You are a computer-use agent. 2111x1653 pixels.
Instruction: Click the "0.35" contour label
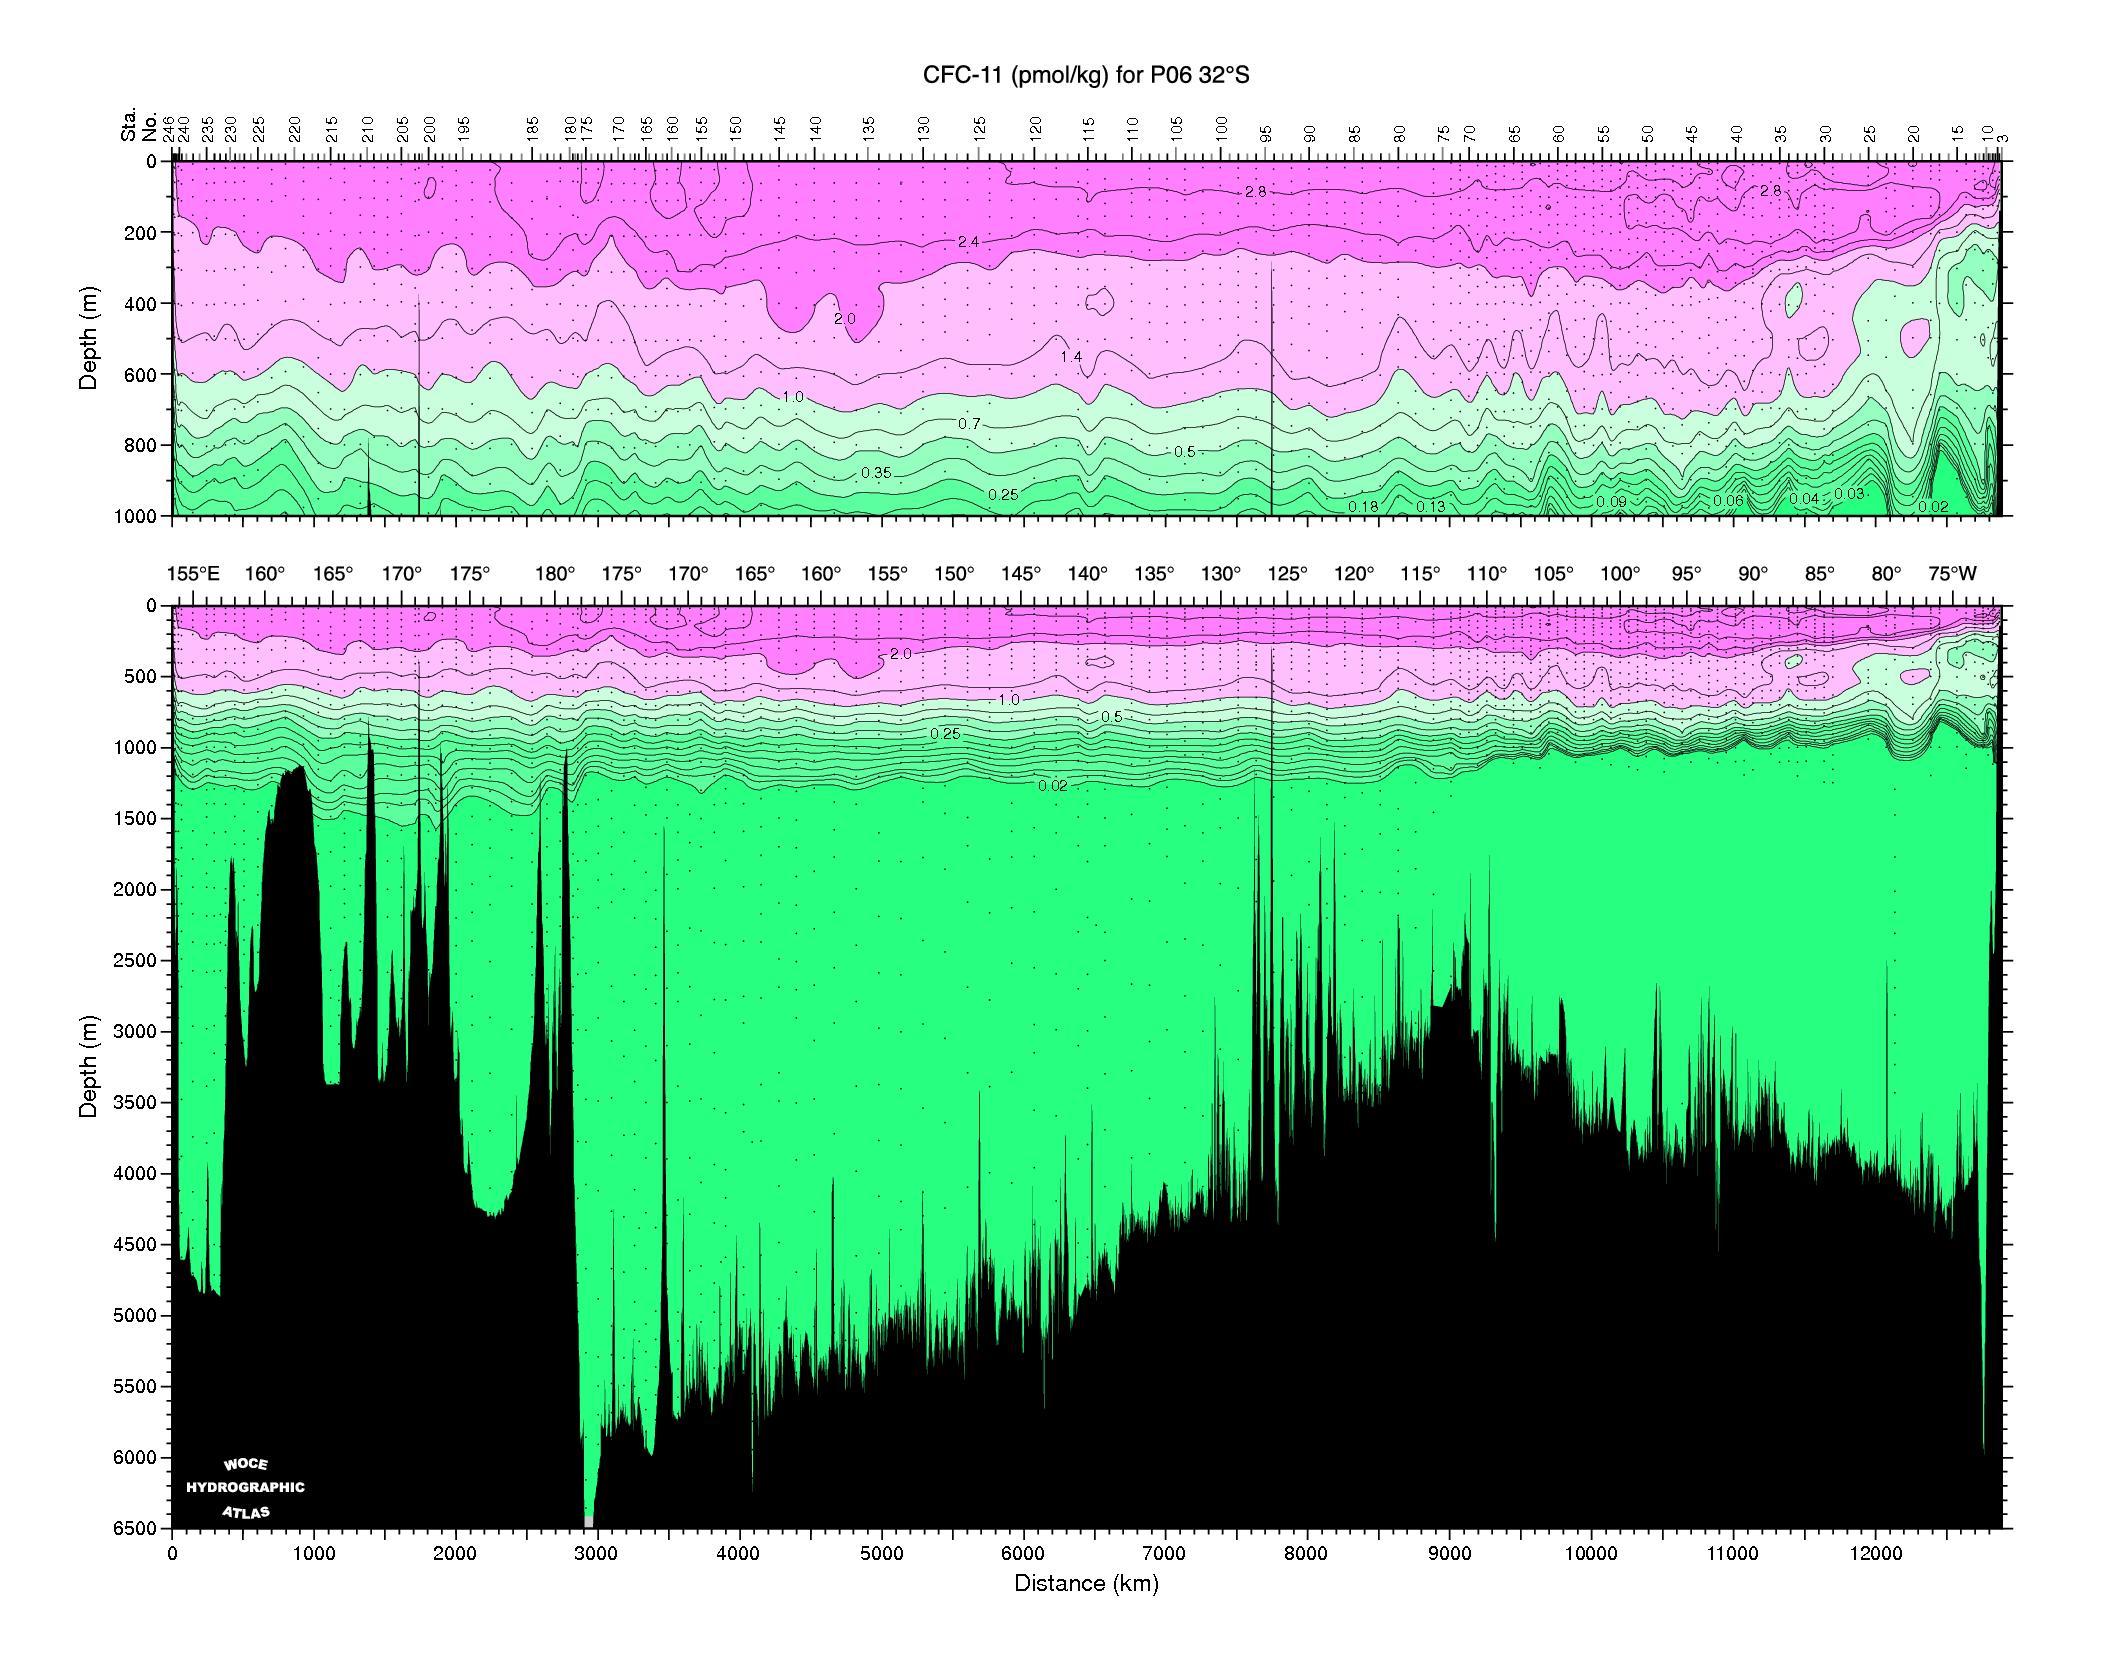click(x=876, y=473)
